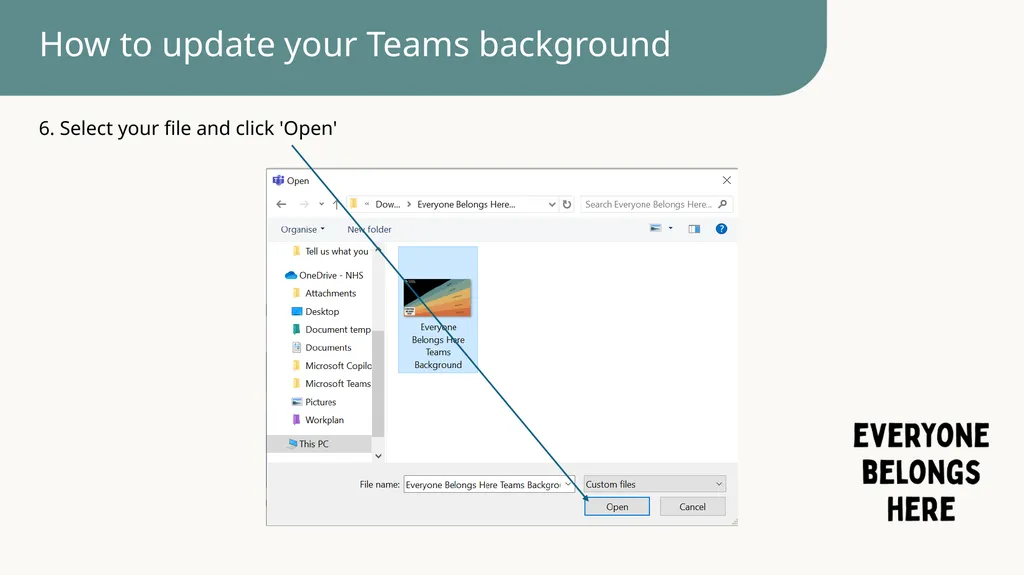Image resolution: width=1024 pixels, height=575 pixels.
Task: Select Pictures in the sidebar
Action: point(314,402)
